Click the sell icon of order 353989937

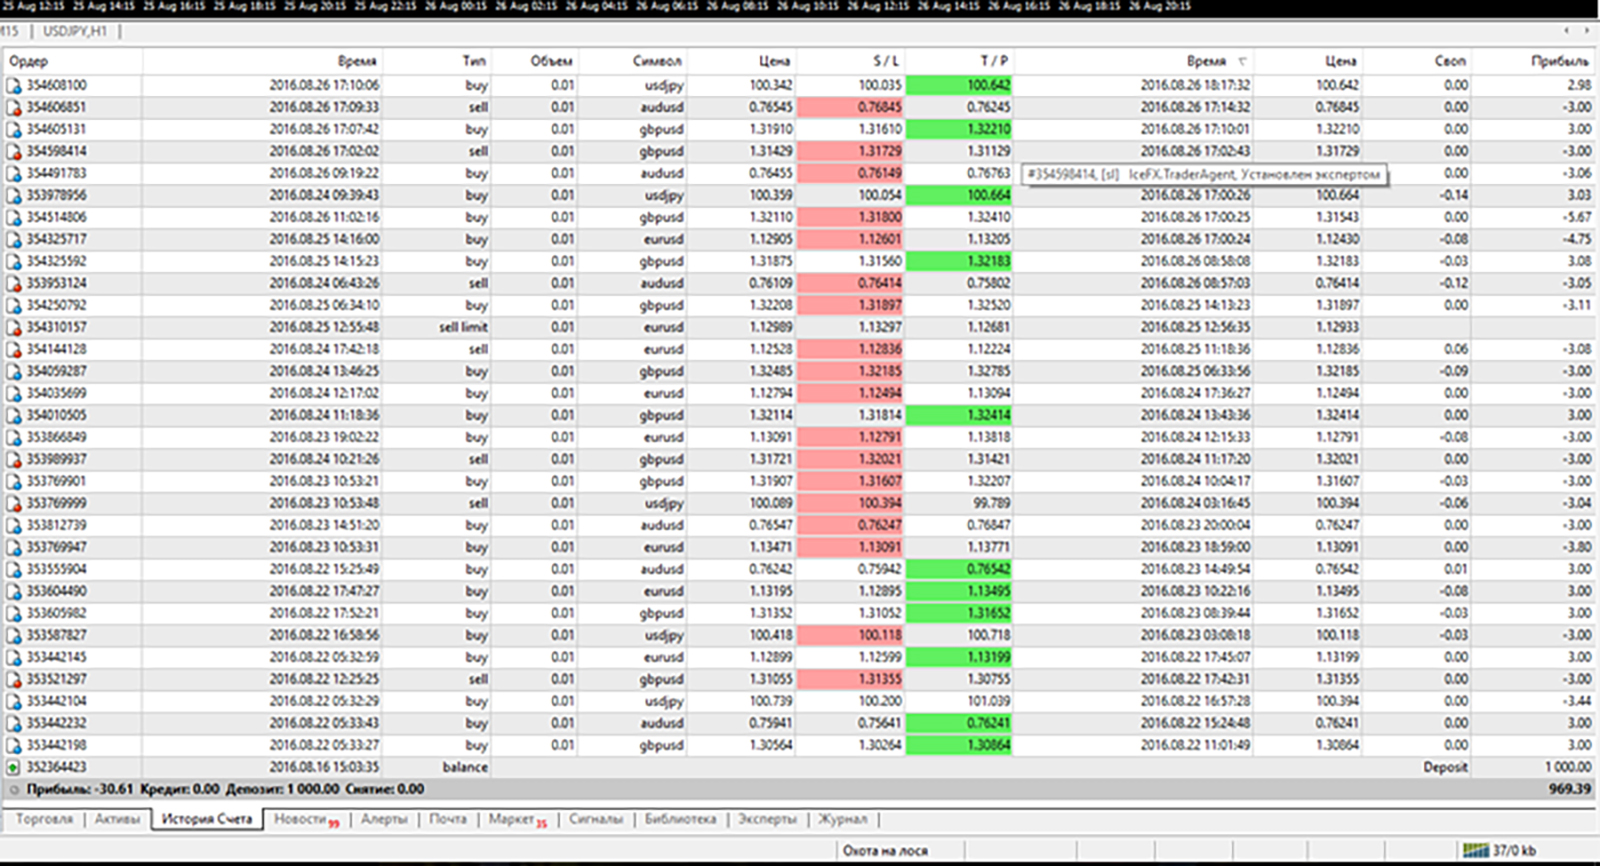coord(14,460)
